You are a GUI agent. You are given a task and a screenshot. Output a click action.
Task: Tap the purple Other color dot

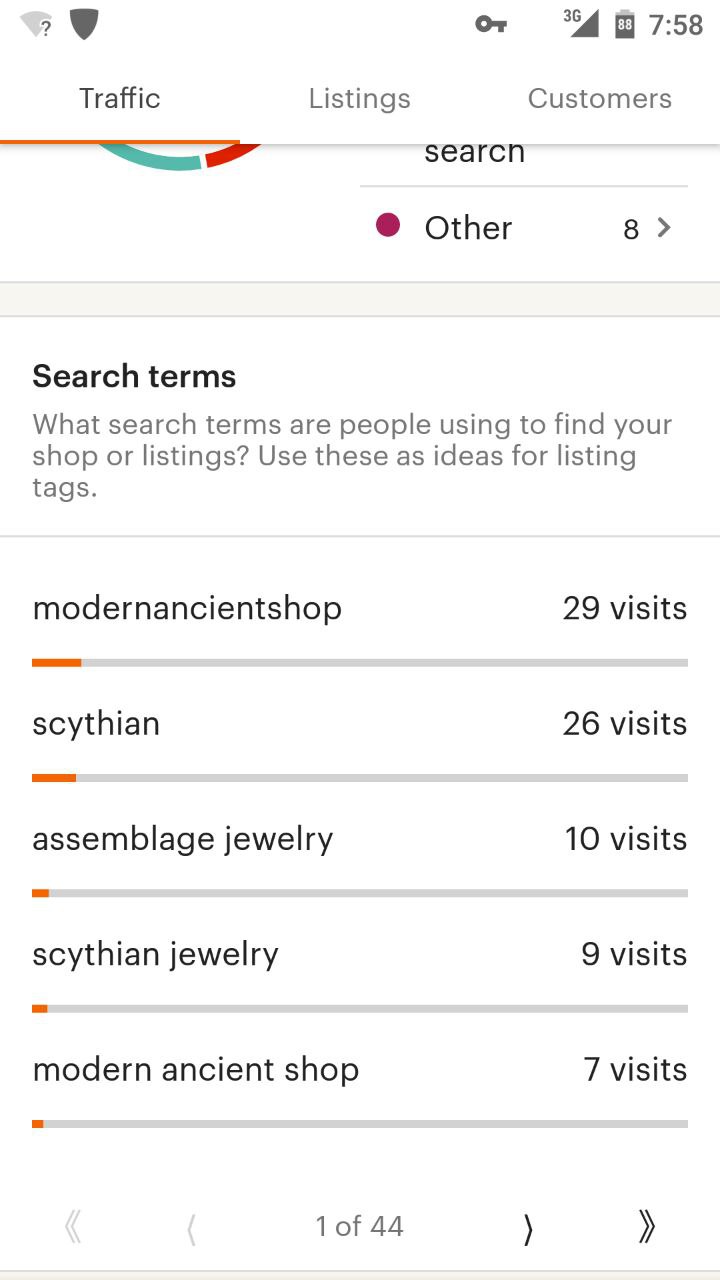[388, 225]
